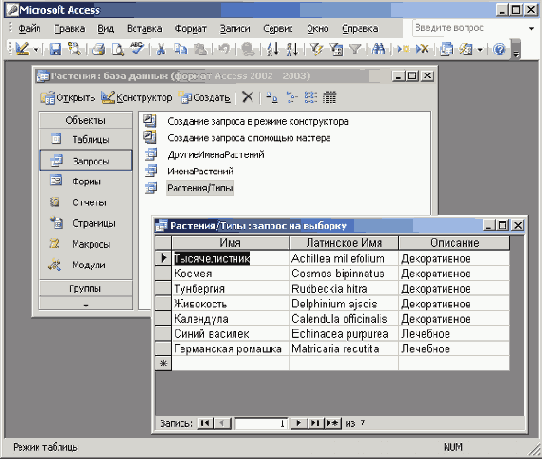Viewport: 542px width, 459px height.
Task: Expand the View mode dropdown arrow
Action: click(36, 49)
